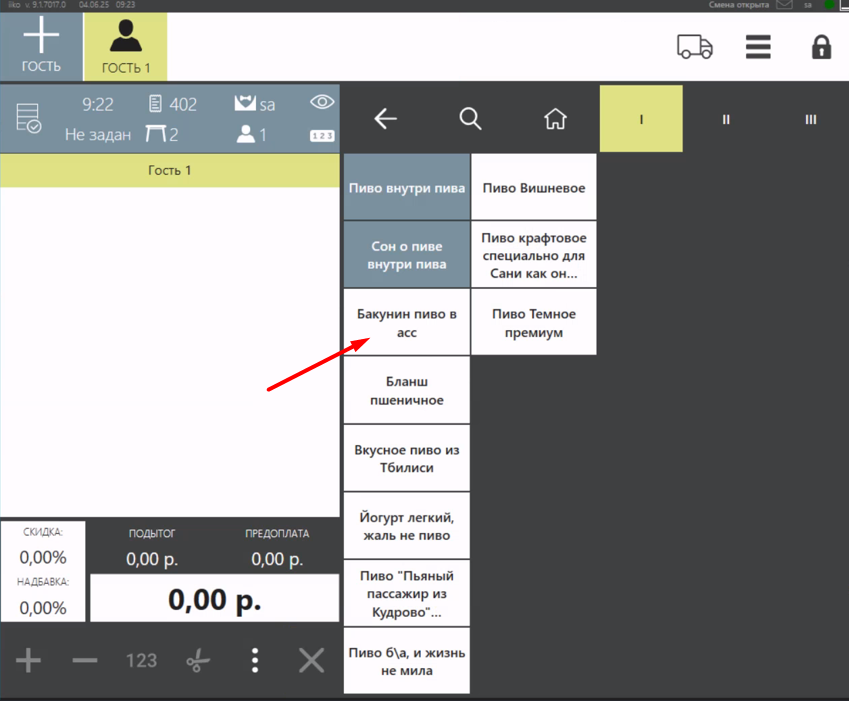Add Бакунин пиво в асс to order
This screenshot has height=701, width=849.
tap(406, 322)
